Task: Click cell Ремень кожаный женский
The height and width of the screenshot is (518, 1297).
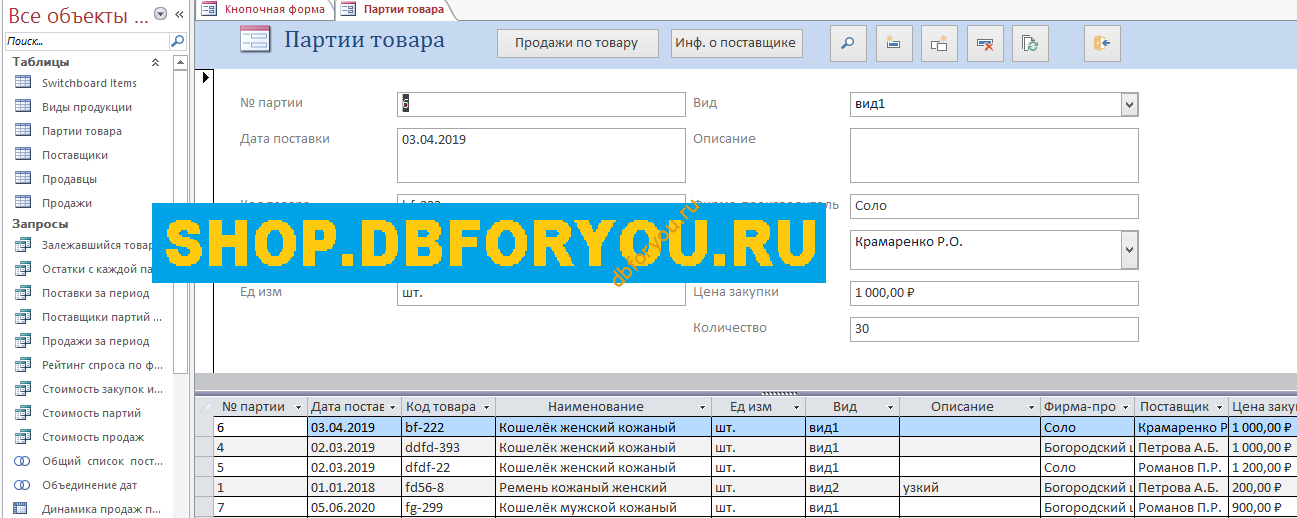Action: (603, 487)
